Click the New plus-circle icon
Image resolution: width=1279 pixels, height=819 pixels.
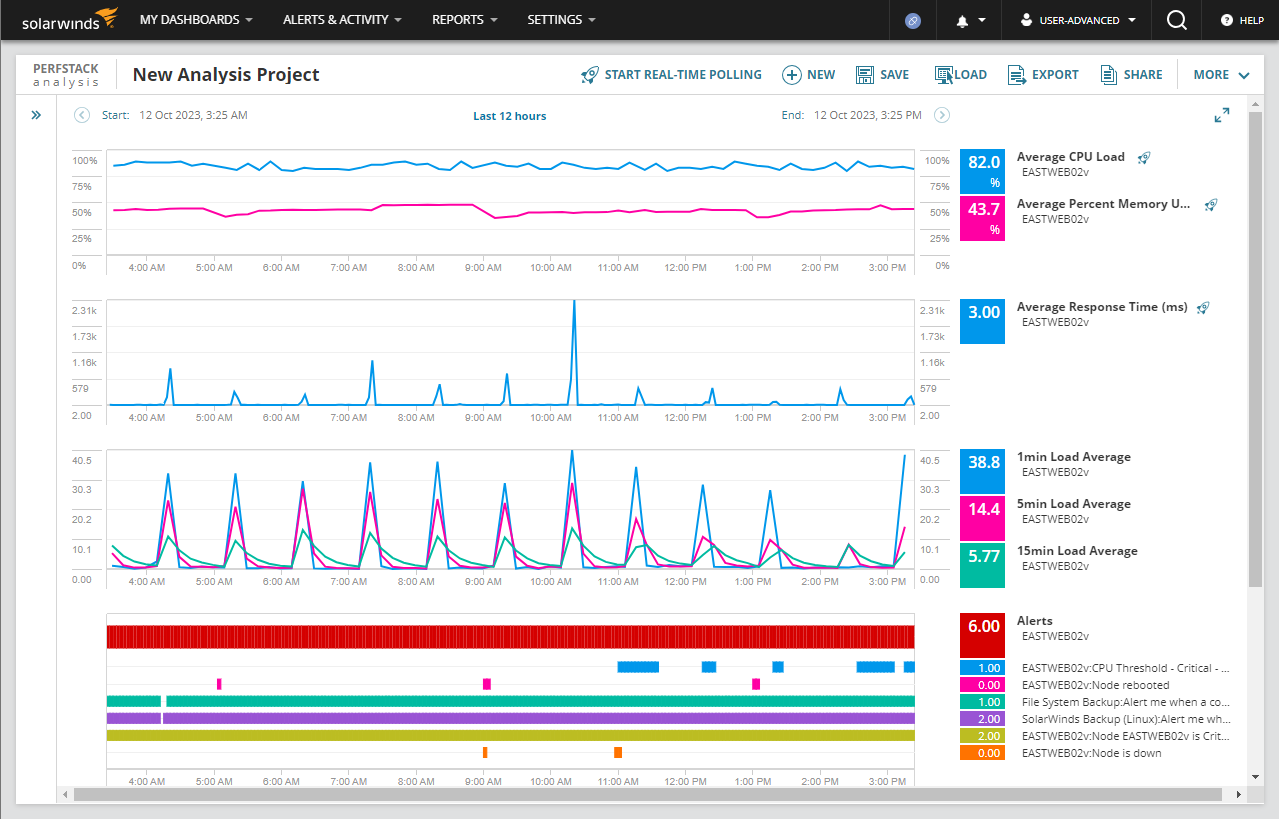coord(791,75)
